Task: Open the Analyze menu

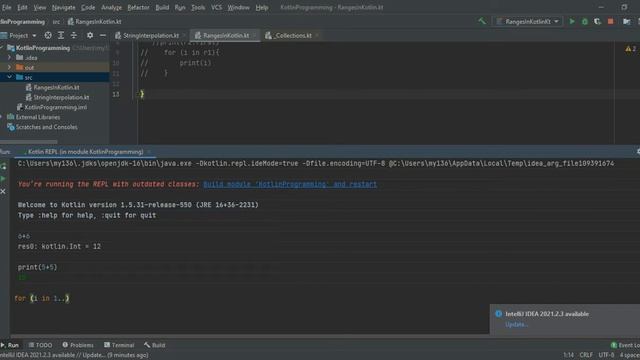Action: click(x=111, y=7)
